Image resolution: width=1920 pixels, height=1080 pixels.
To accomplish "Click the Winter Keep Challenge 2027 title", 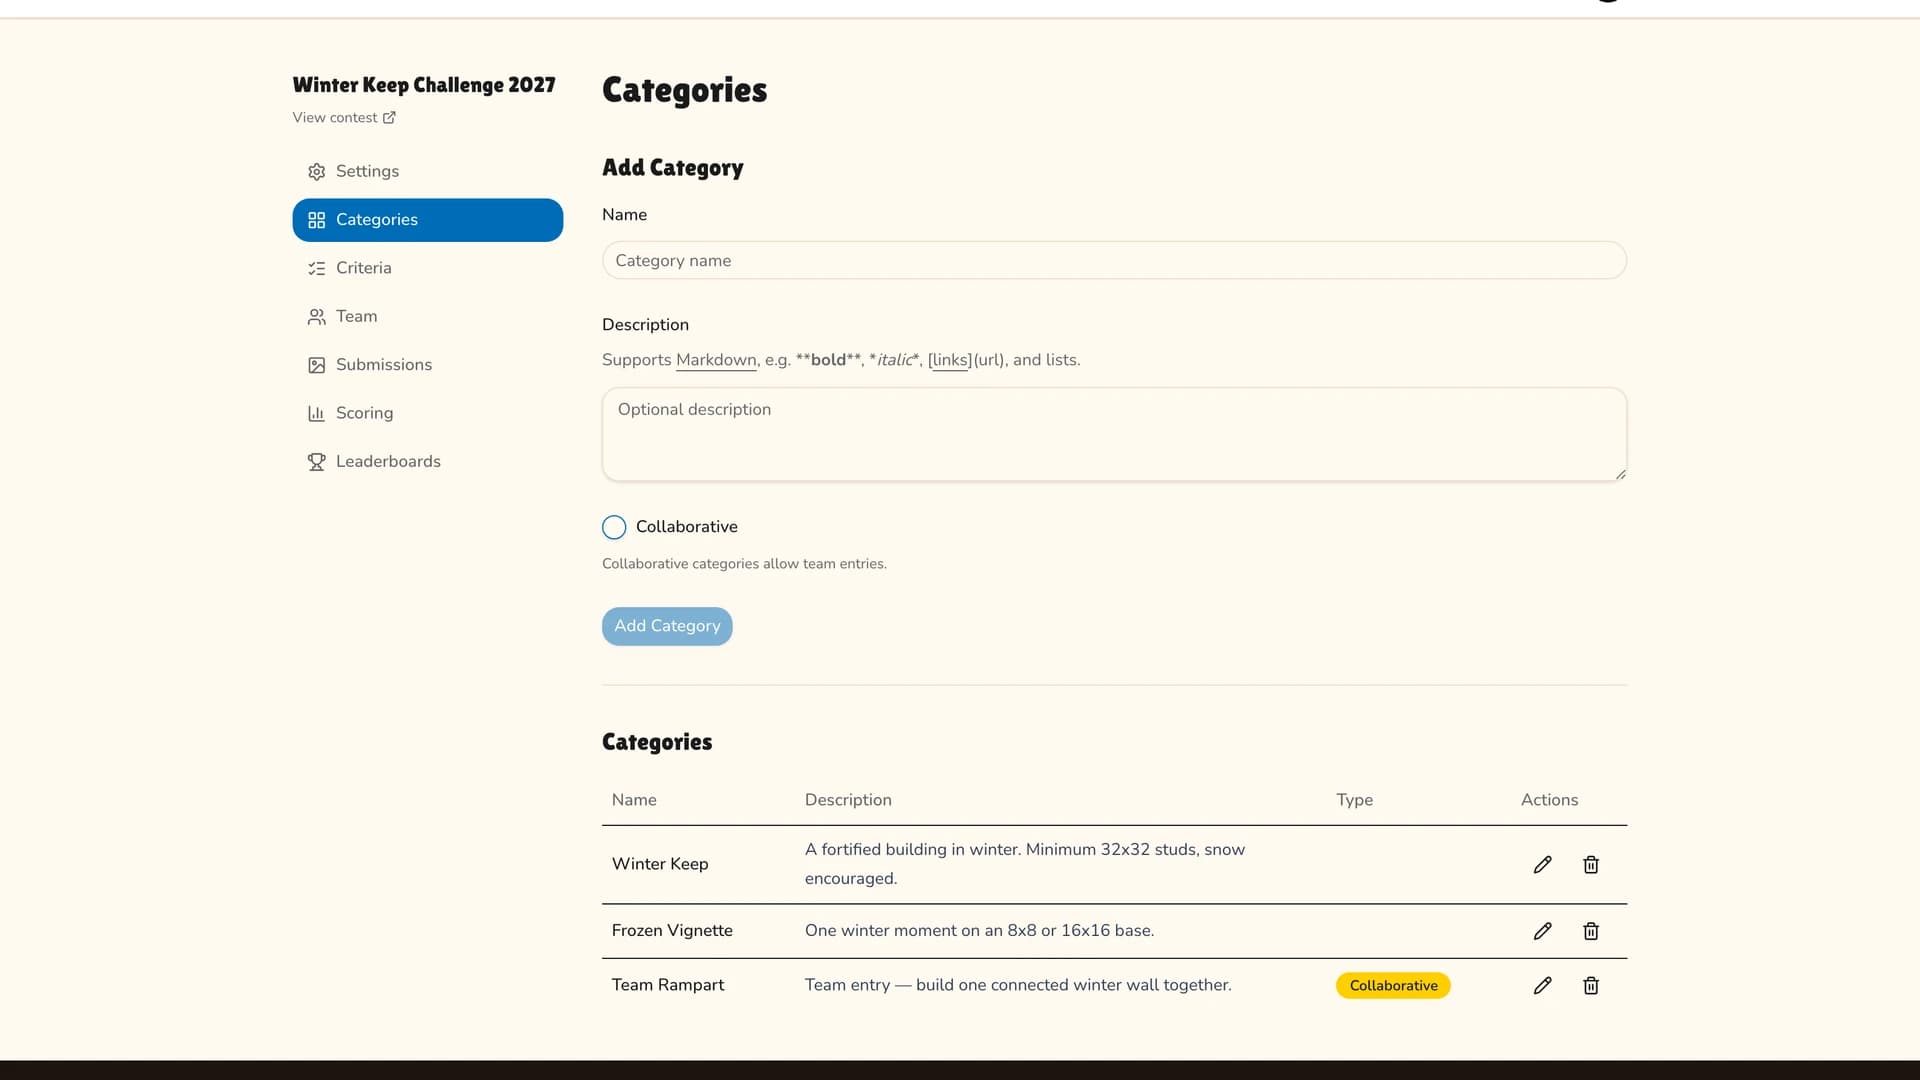I will click(424, 85).
